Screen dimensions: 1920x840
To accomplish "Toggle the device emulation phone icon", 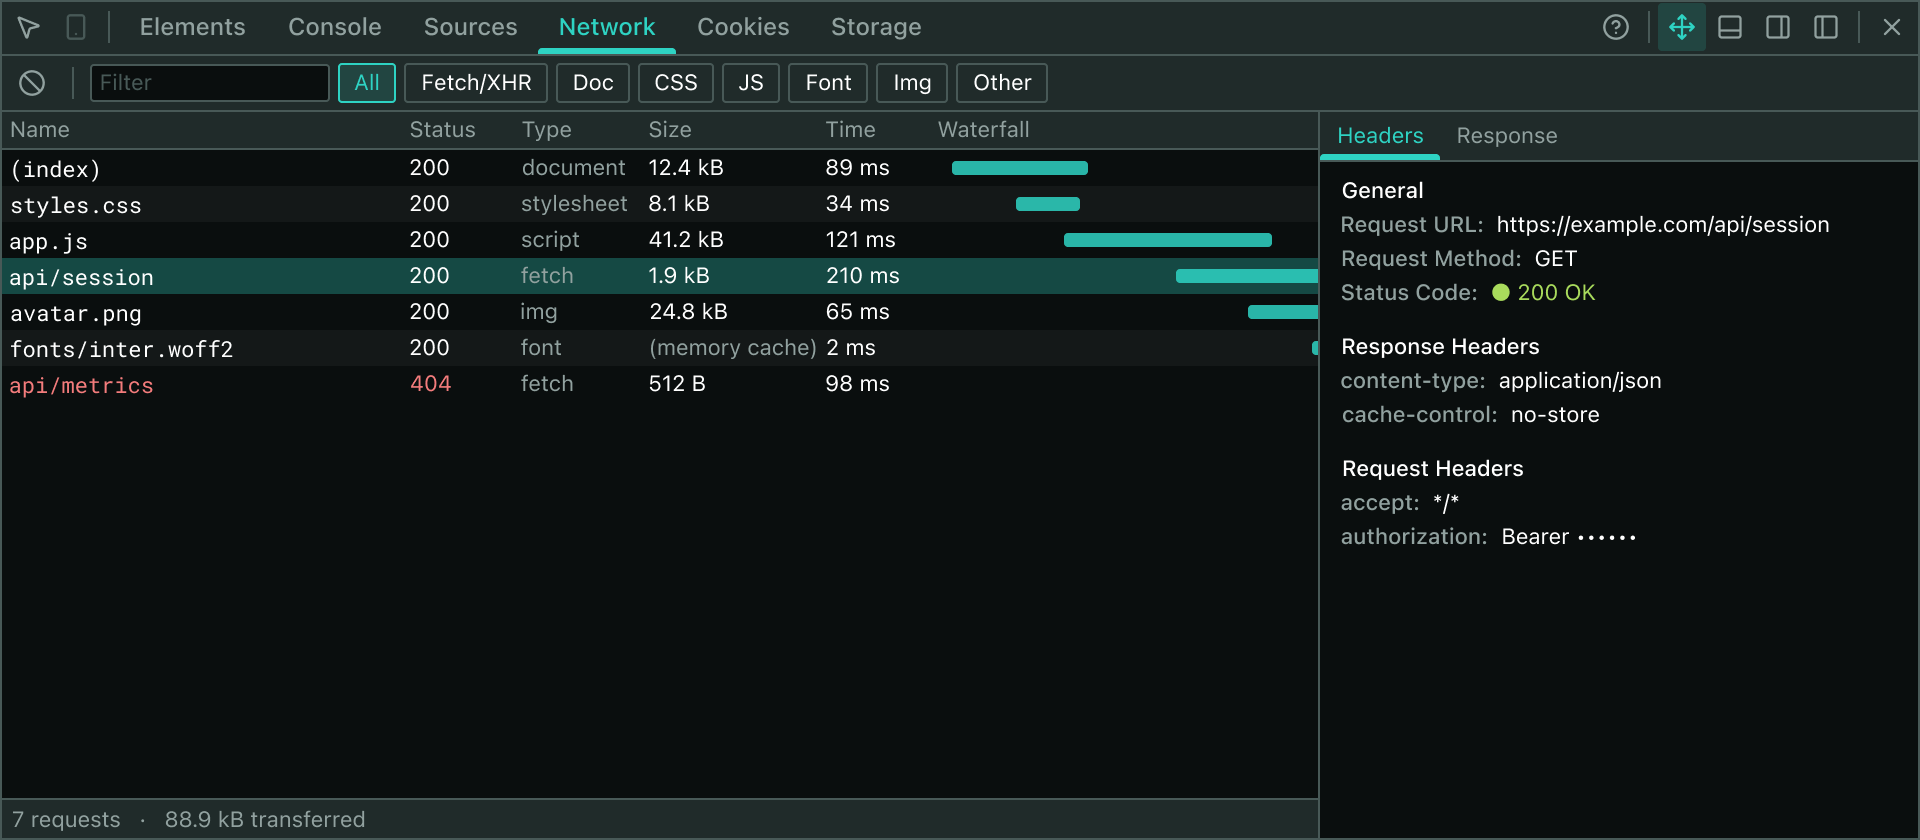I will [76, 27].
